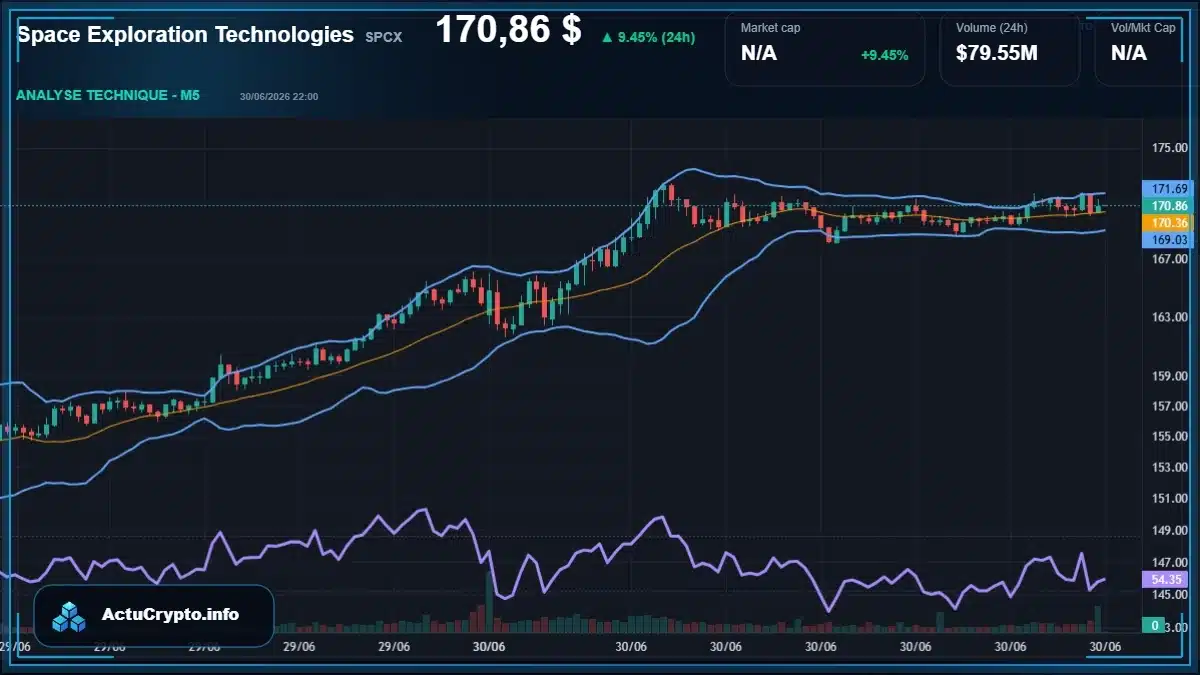This screenshot has height=675, width=1200.
Task: Click the ActuCrypto cube logo icon
Action: tap(69, 616)
